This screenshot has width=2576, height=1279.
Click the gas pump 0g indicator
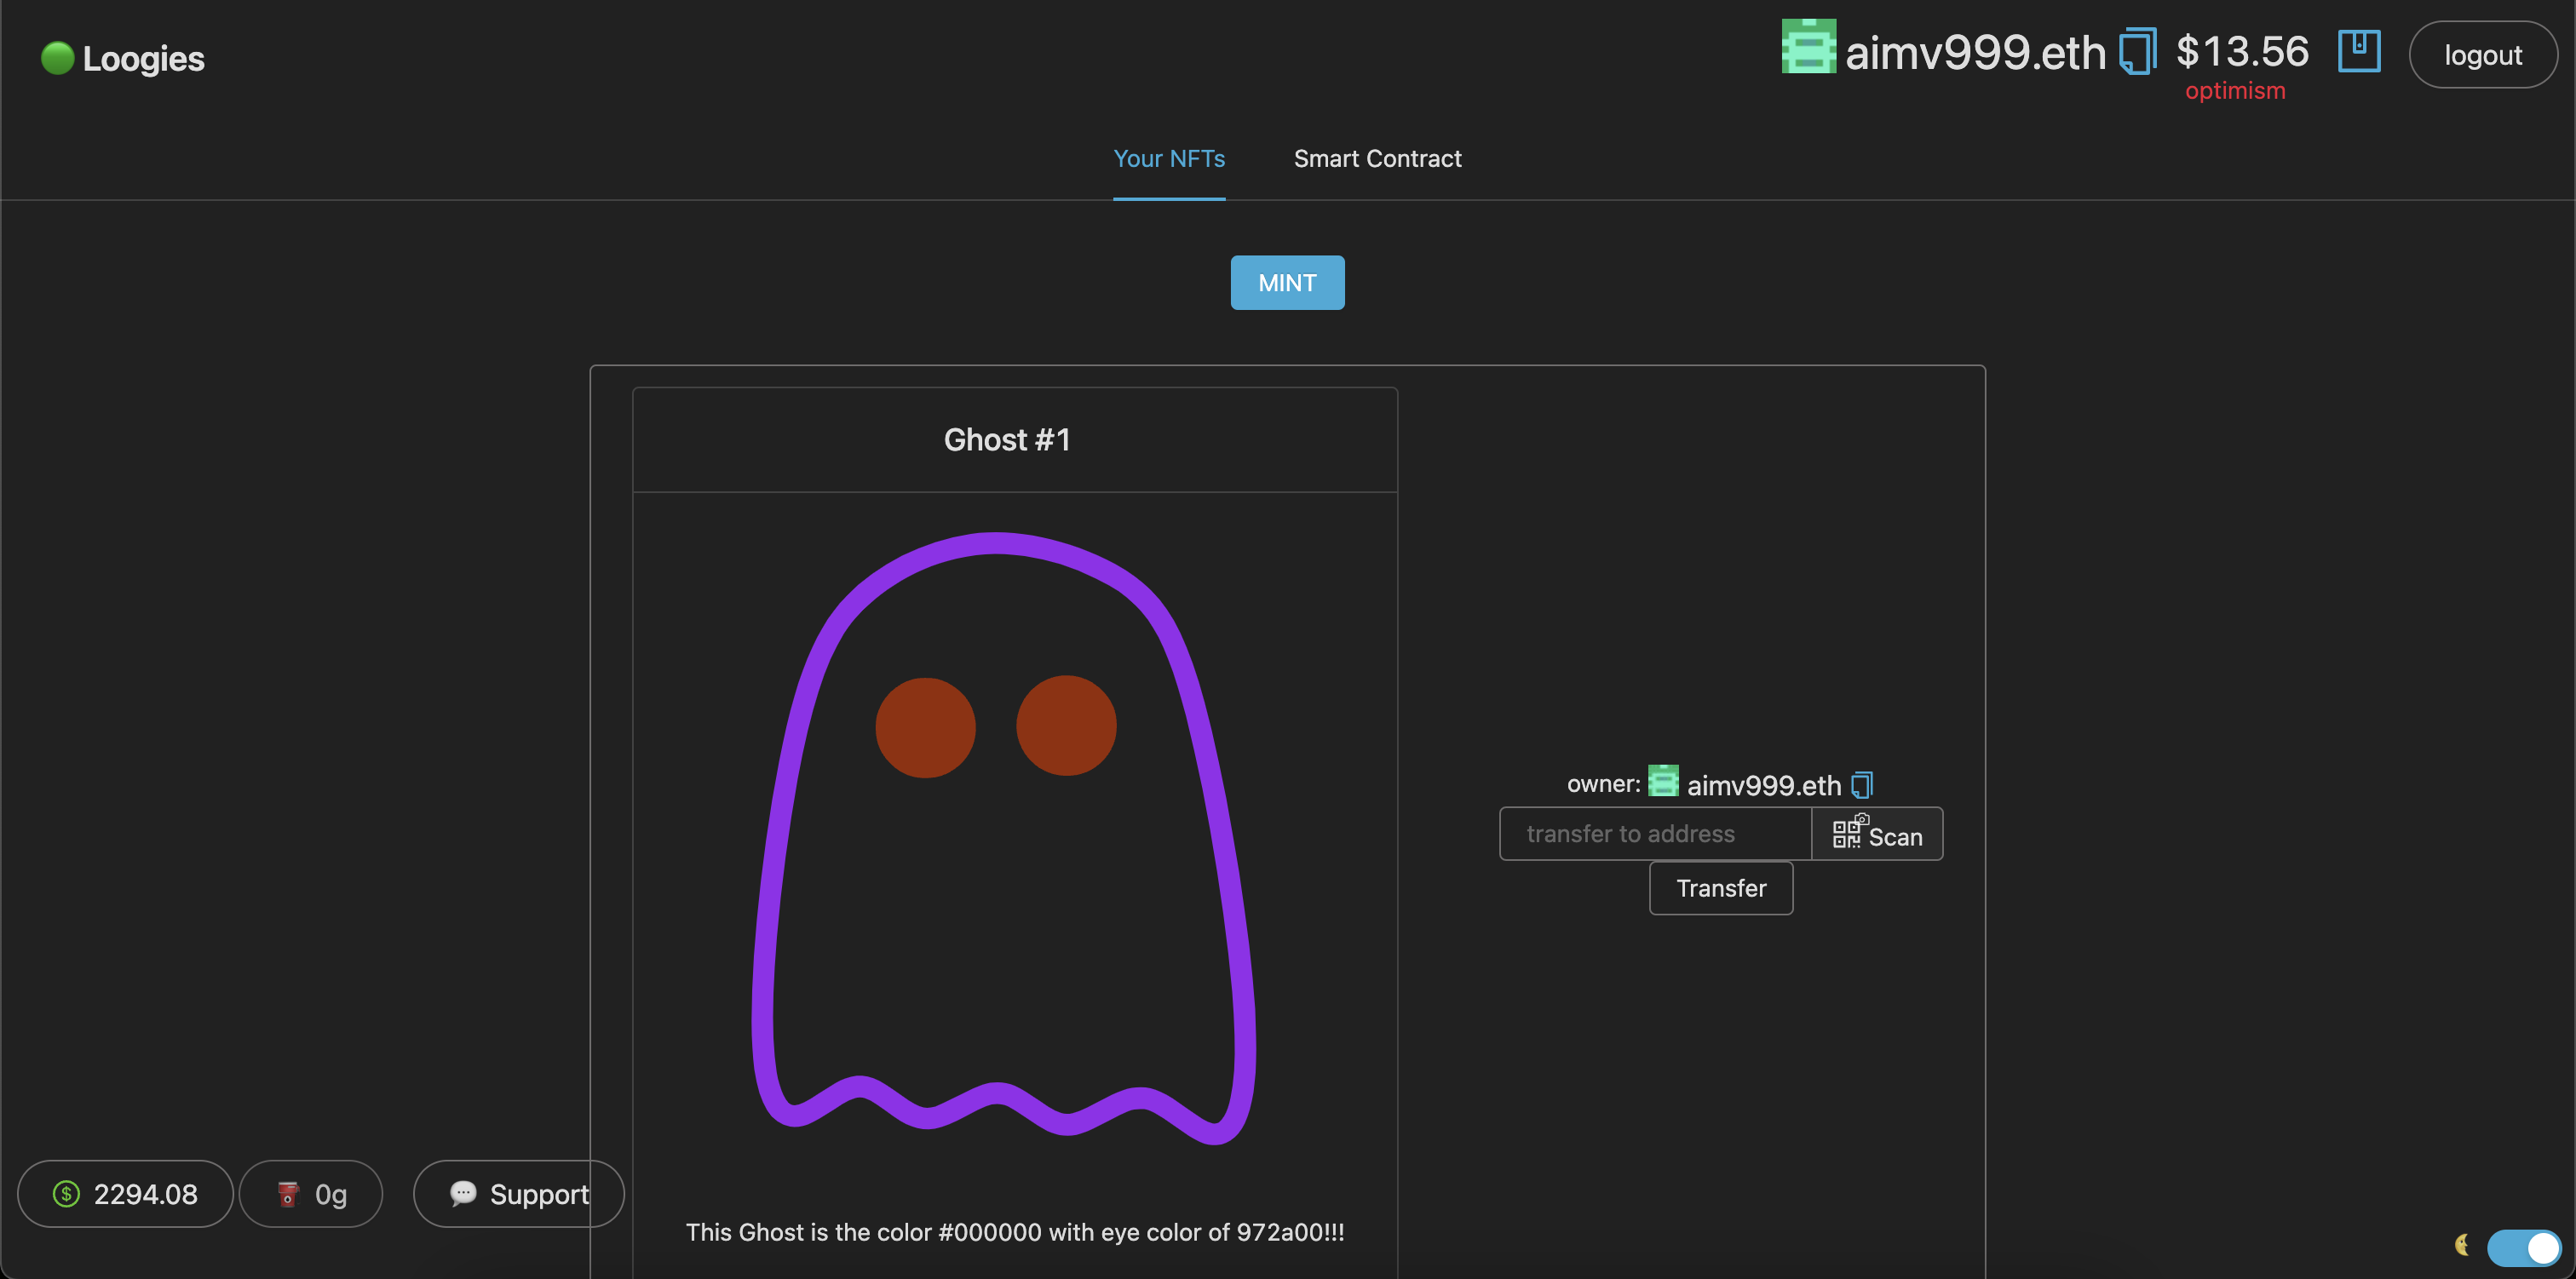coord(311,1194)
